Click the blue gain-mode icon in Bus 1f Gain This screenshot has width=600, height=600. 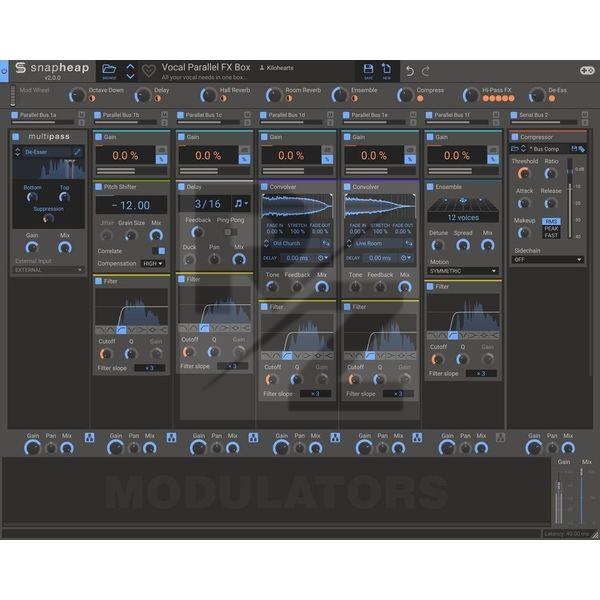pos(493,159)
